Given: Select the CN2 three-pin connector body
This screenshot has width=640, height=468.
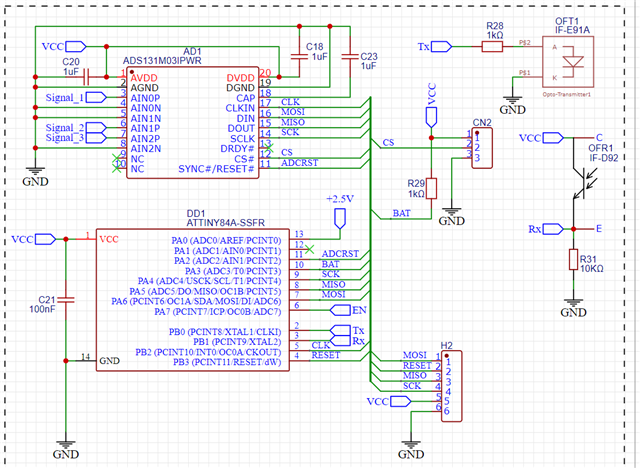Looking at the screenshot, I should (482, 148).
